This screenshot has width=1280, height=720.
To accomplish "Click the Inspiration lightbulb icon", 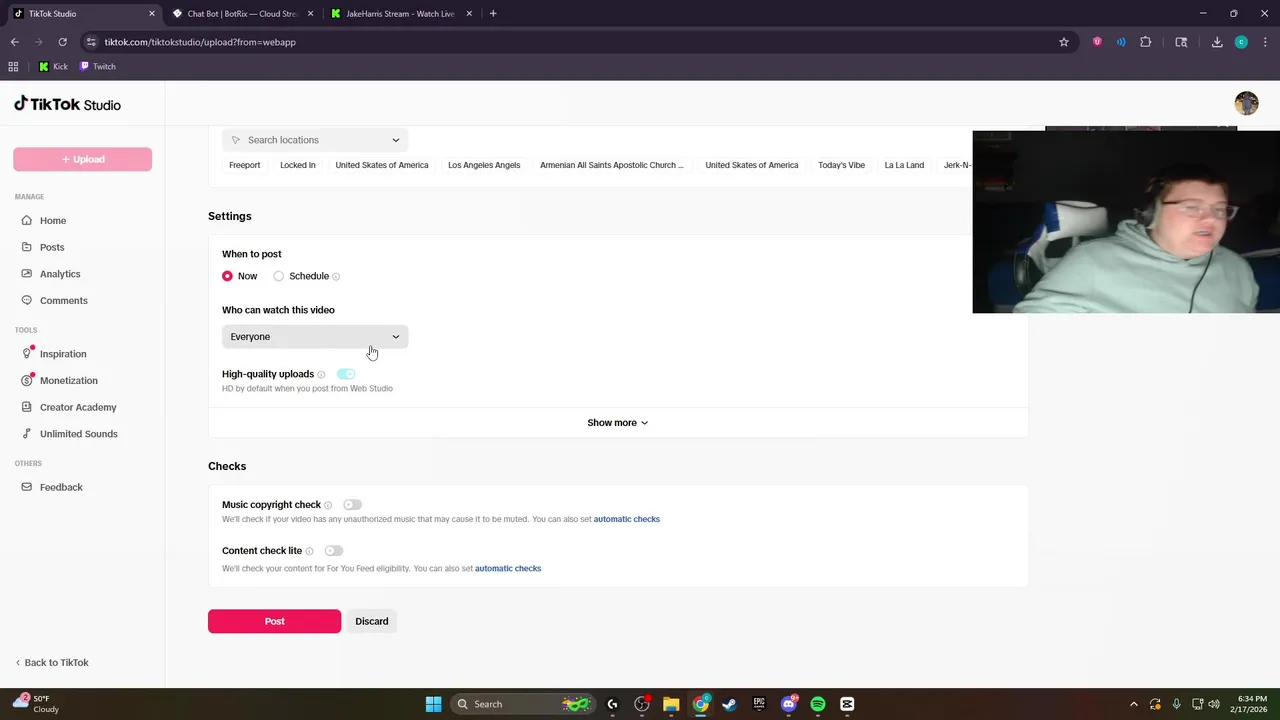I will point(27,354).
